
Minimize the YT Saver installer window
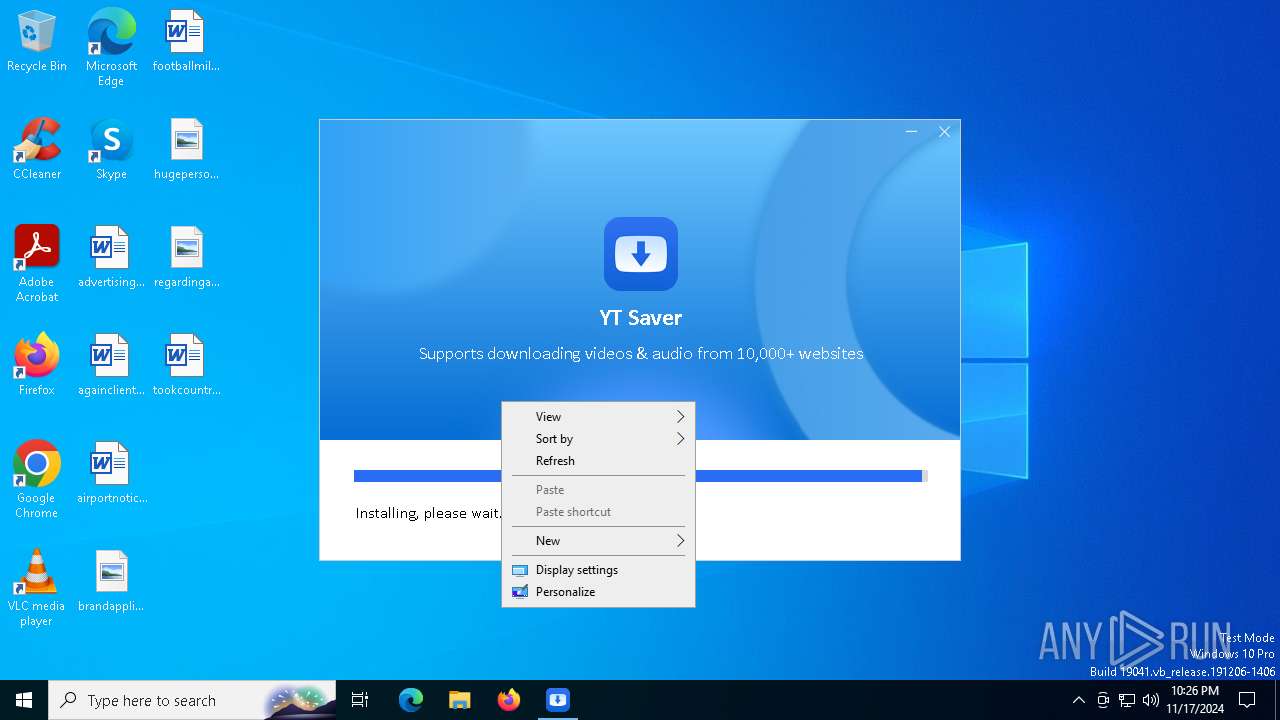[x=911, y=132]
